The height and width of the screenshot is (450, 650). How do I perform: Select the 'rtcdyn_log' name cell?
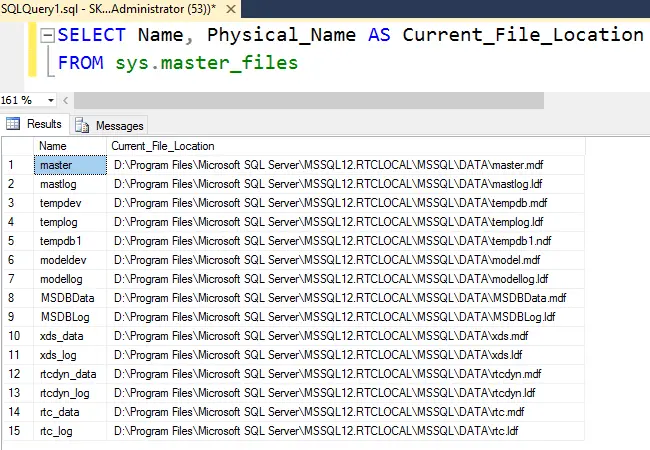click(x=70, y=393)
